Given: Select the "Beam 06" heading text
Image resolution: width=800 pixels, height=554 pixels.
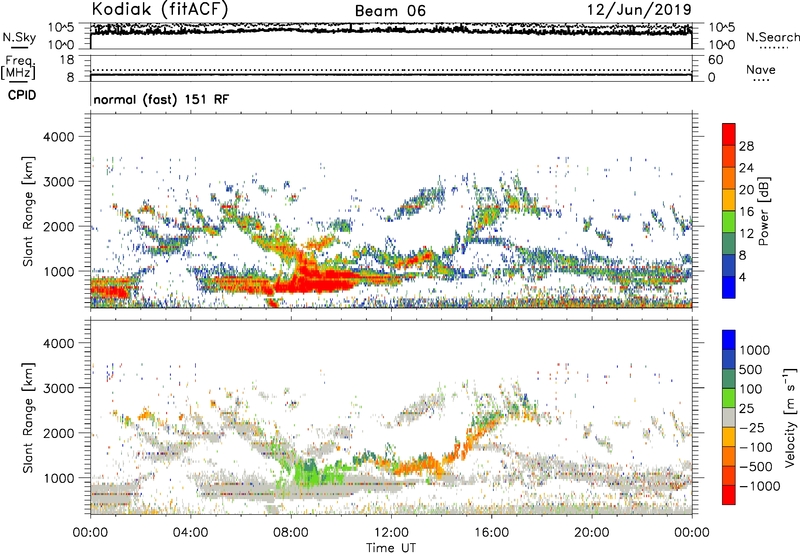Looking at the screenshot, I should point(390,11).
